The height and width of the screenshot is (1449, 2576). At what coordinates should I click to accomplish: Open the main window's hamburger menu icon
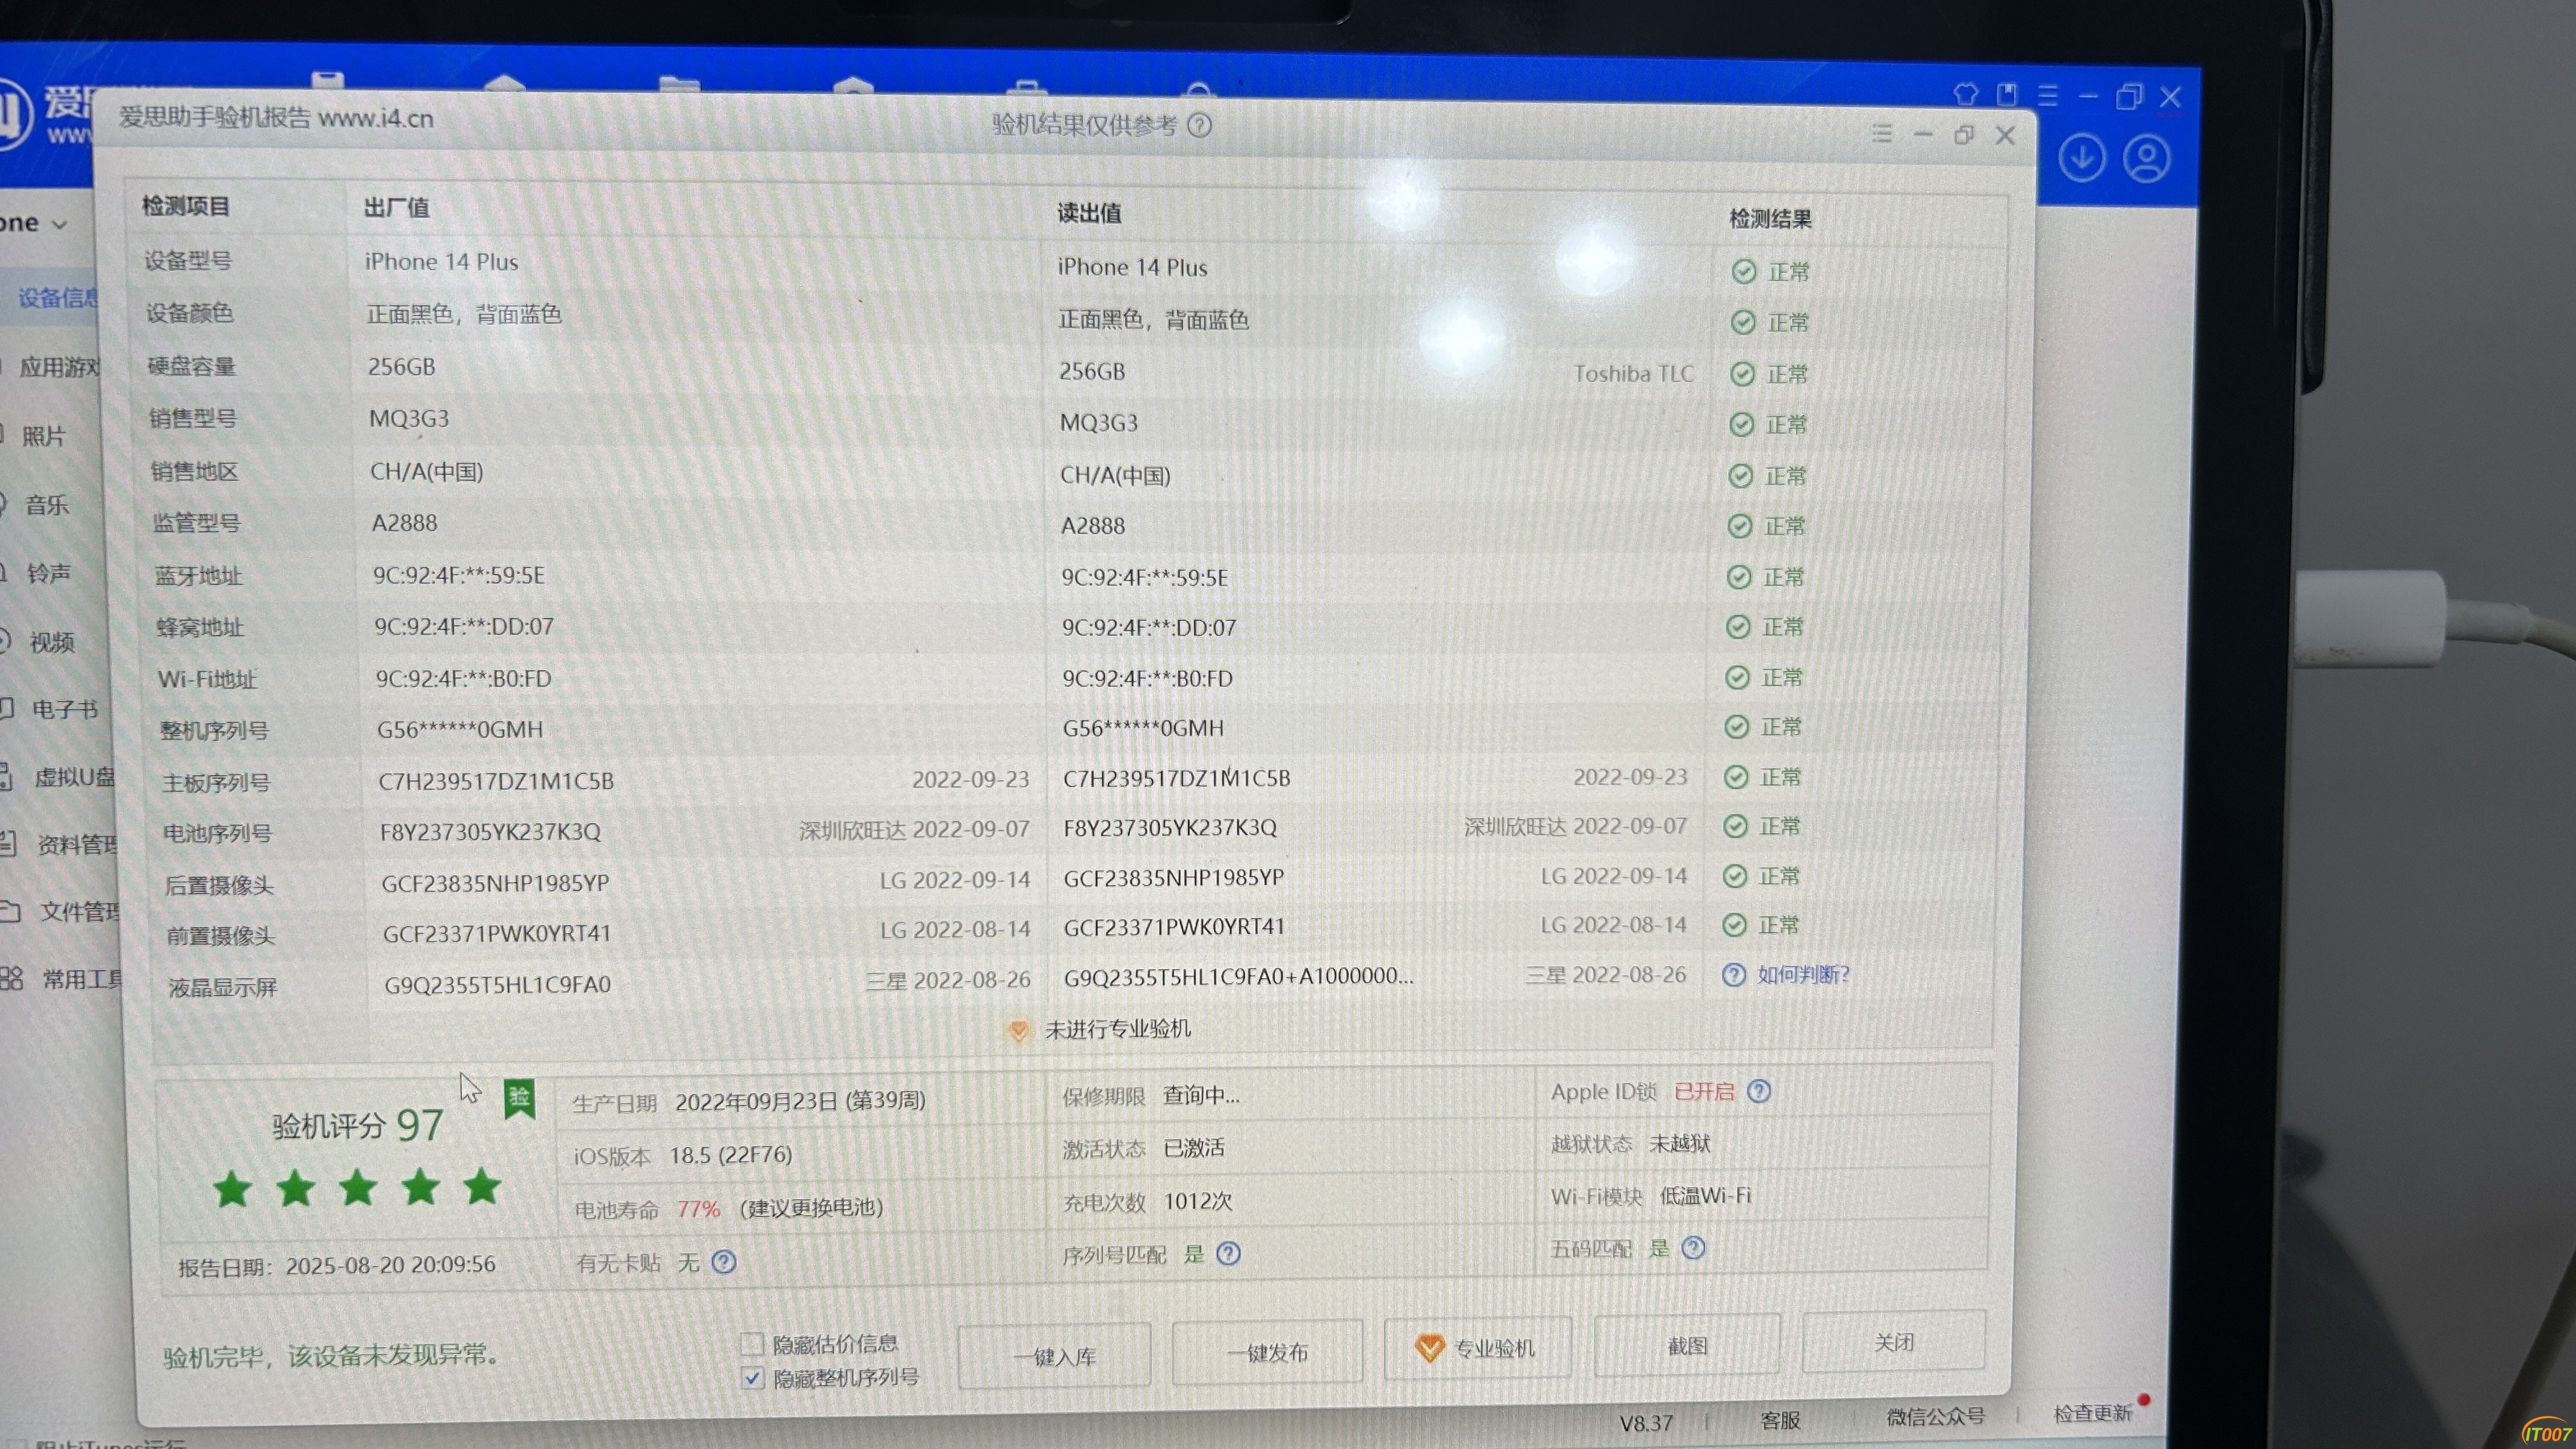point(2048,95)
